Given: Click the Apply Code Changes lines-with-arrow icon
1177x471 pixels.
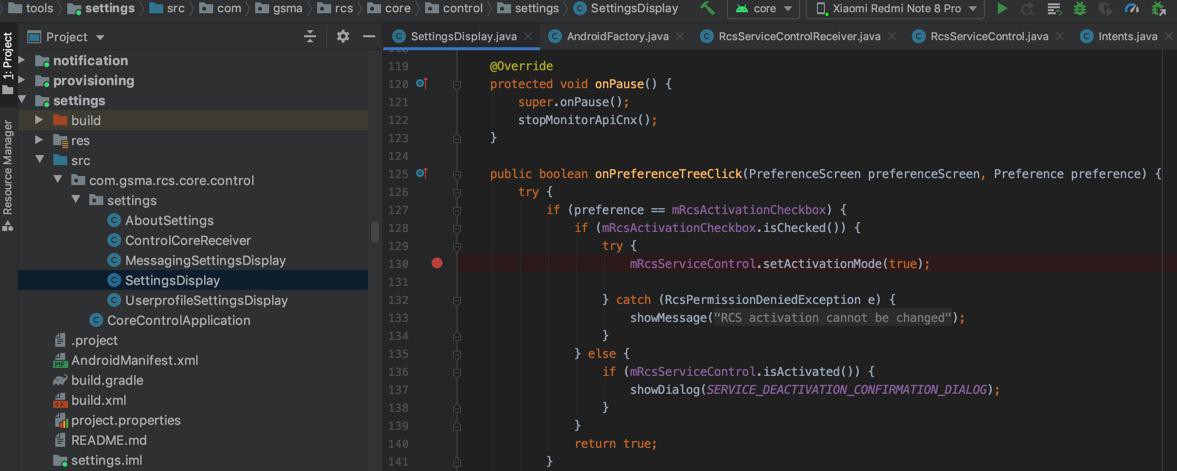Looking at the screenshot, I should (1054, 9).
